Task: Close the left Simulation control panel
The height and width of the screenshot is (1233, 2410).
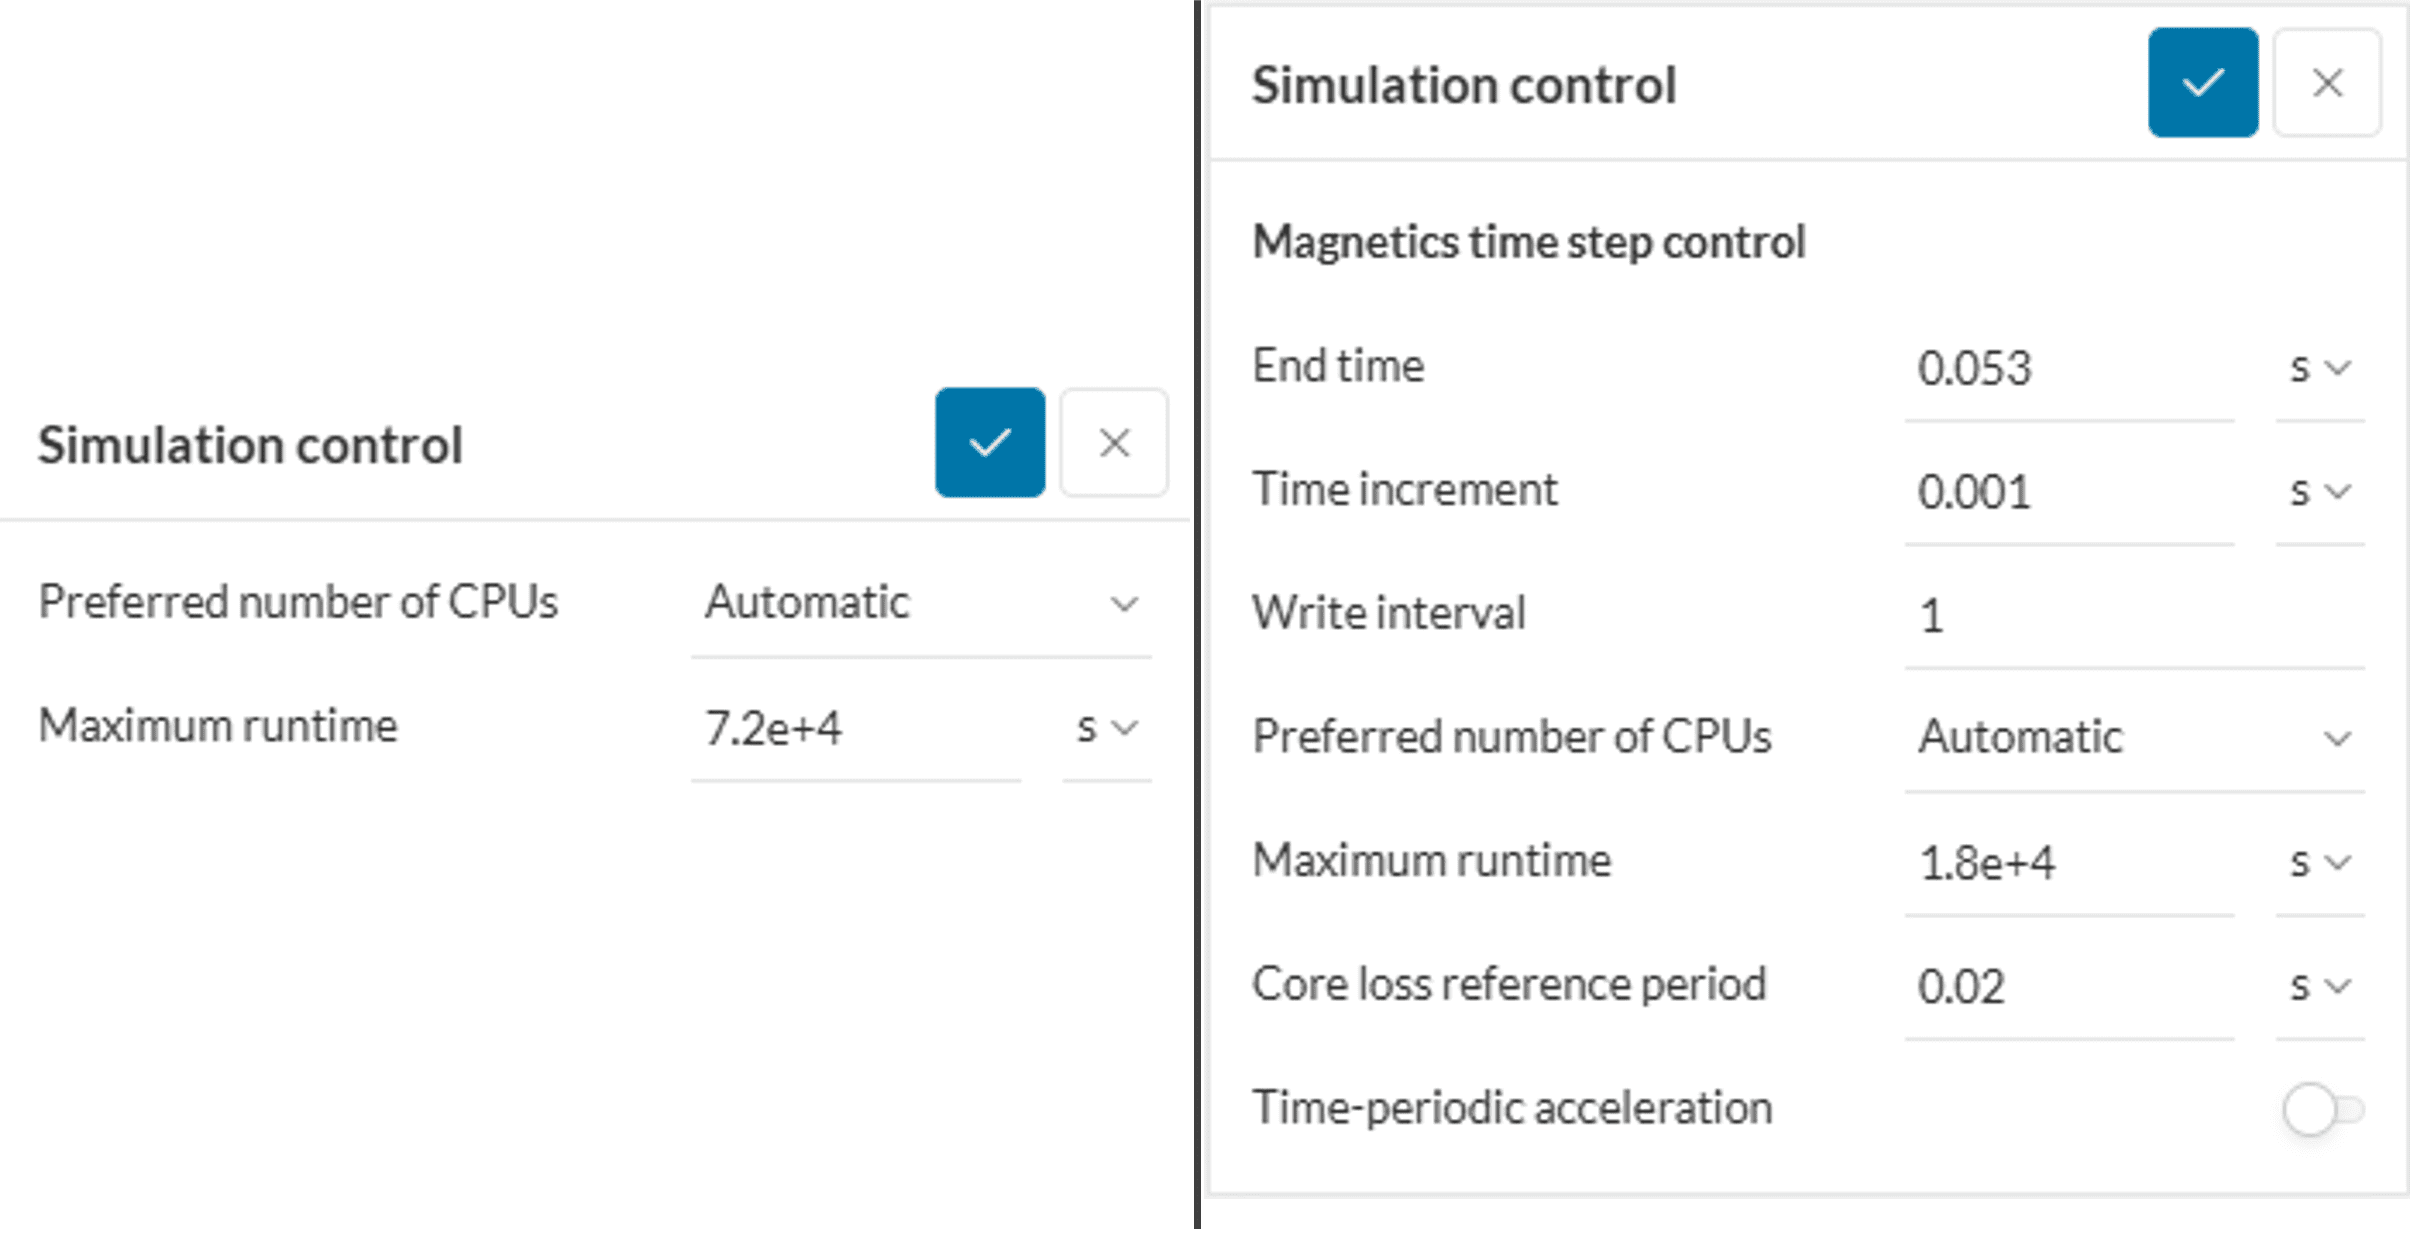Action: click(1114, 443)
